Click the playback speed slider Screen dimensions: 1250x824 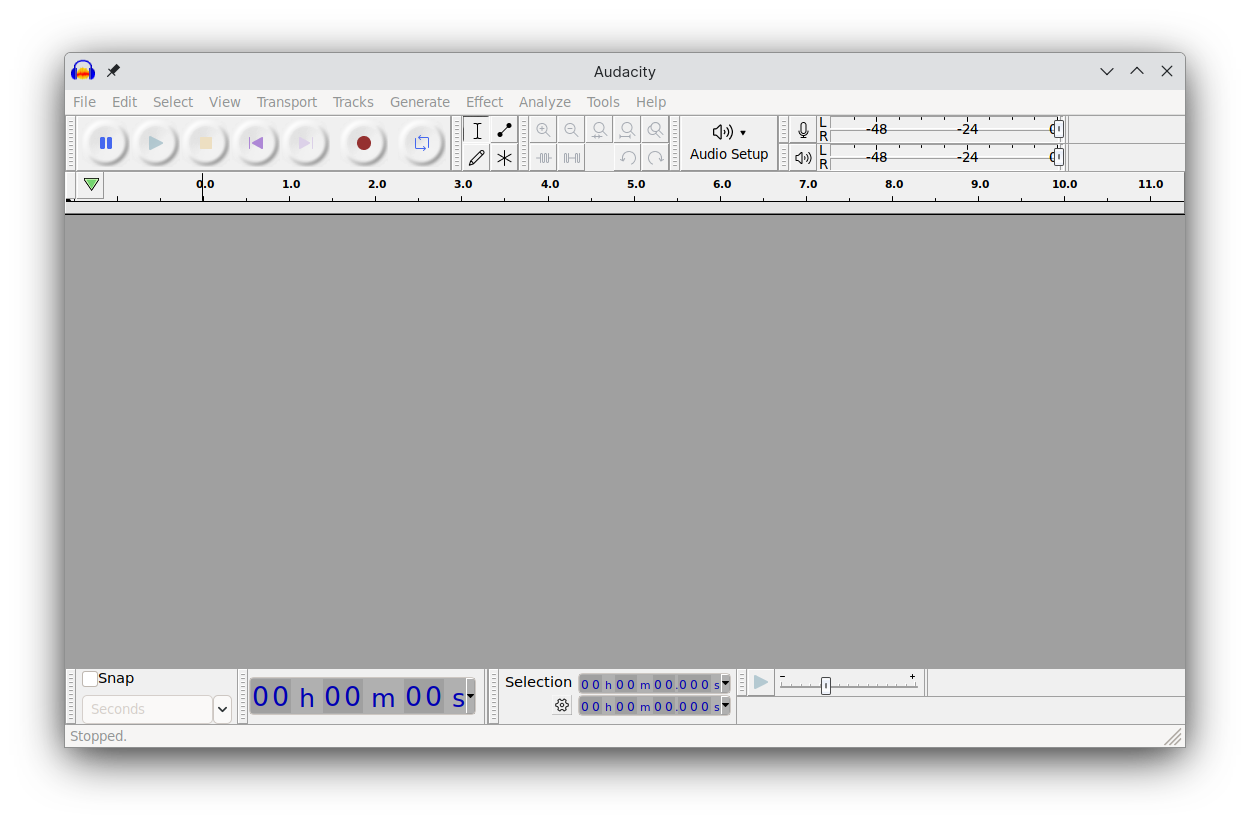(825, 686)
